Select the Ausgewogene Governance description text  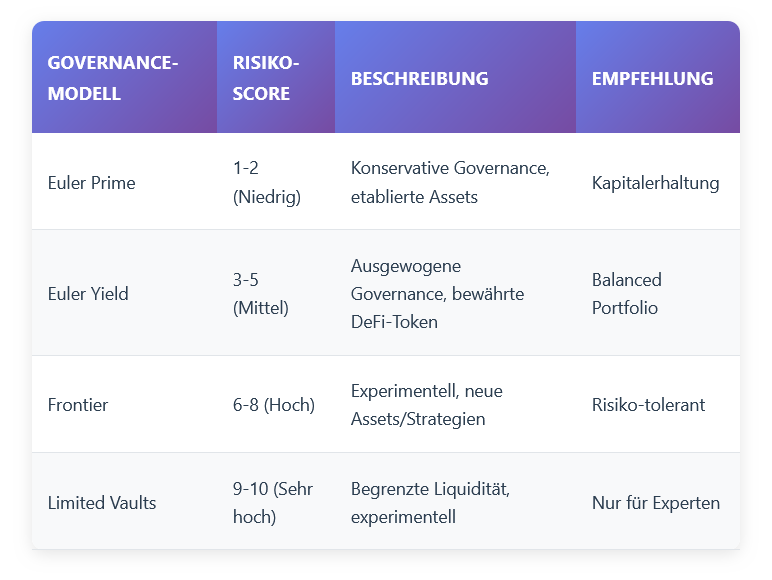tap(438, 294)
